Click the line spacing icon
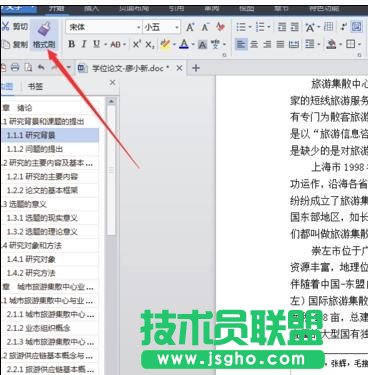The width and height of the screenshot is (368, 375). coord(310,44)
